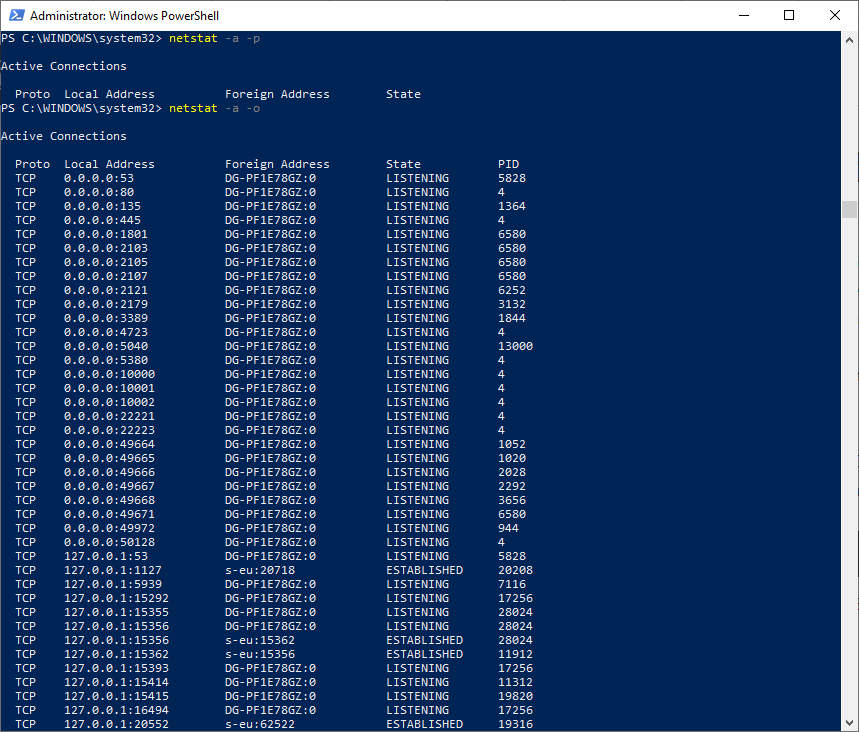Click the 'netstat -a -p' command text
This screenshot has width=859, height=732.
tap(215, 38)
